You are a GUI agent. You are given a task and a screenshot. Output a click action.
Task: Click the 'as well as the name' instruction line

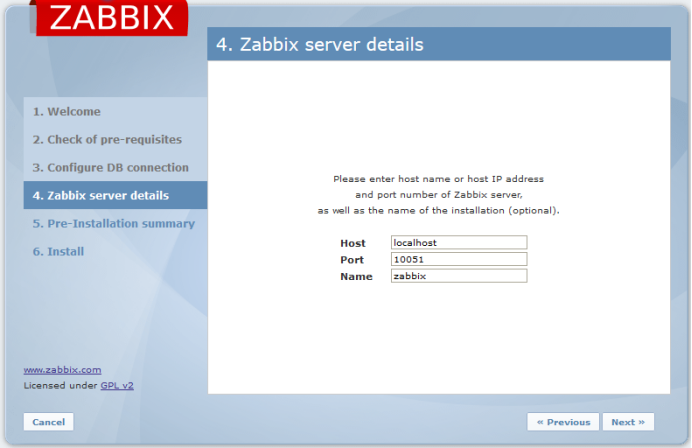[438, 211]
